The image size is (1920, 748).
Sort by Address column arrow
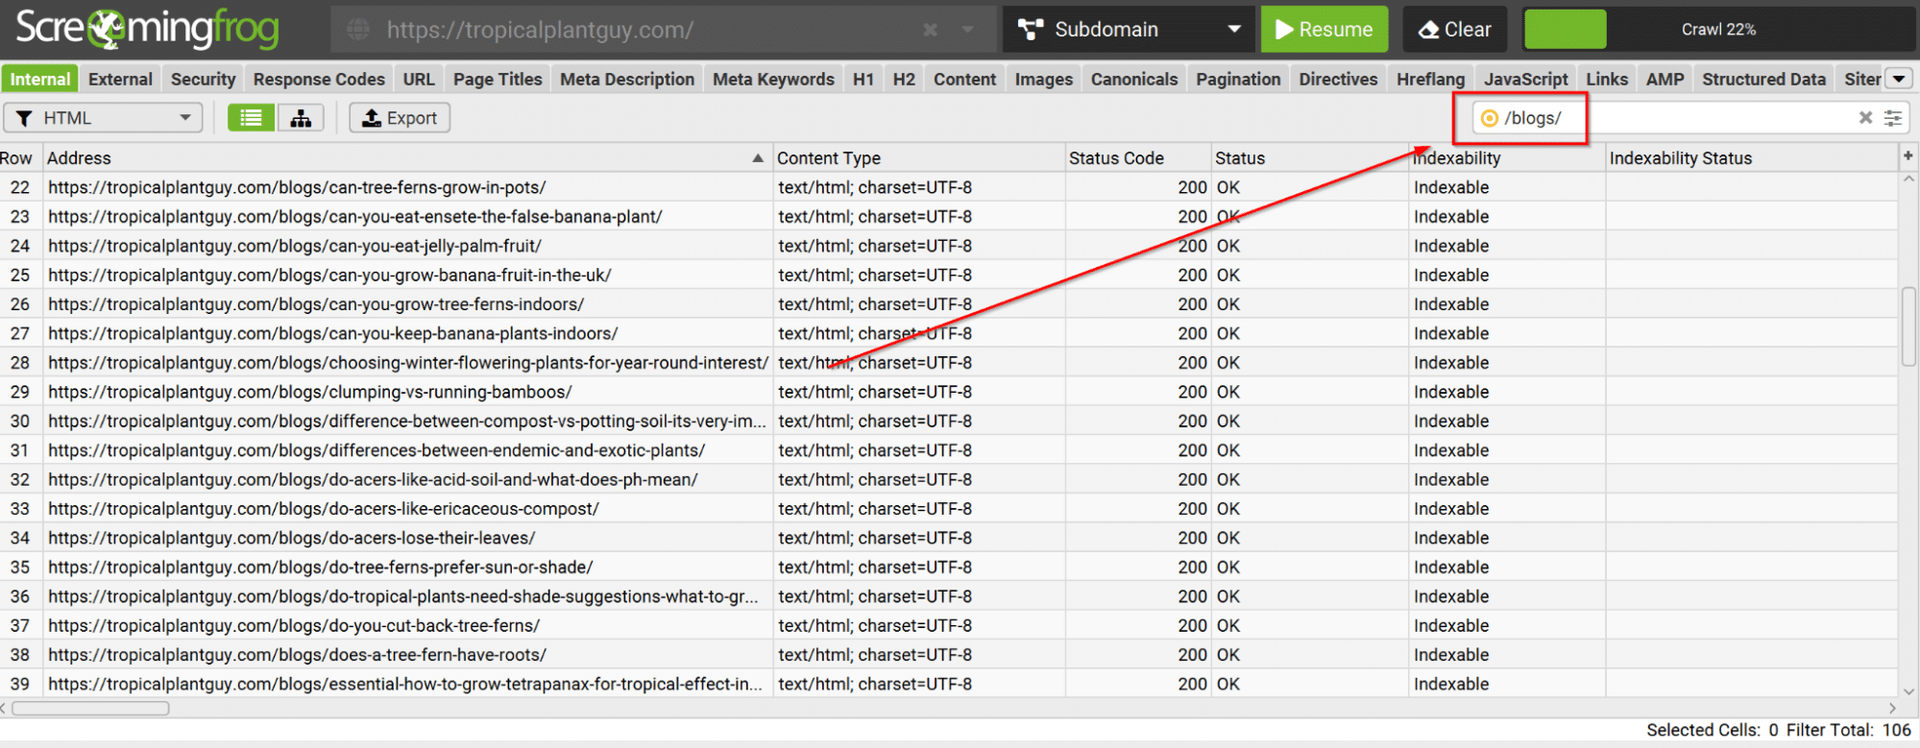tap(757, 158)
